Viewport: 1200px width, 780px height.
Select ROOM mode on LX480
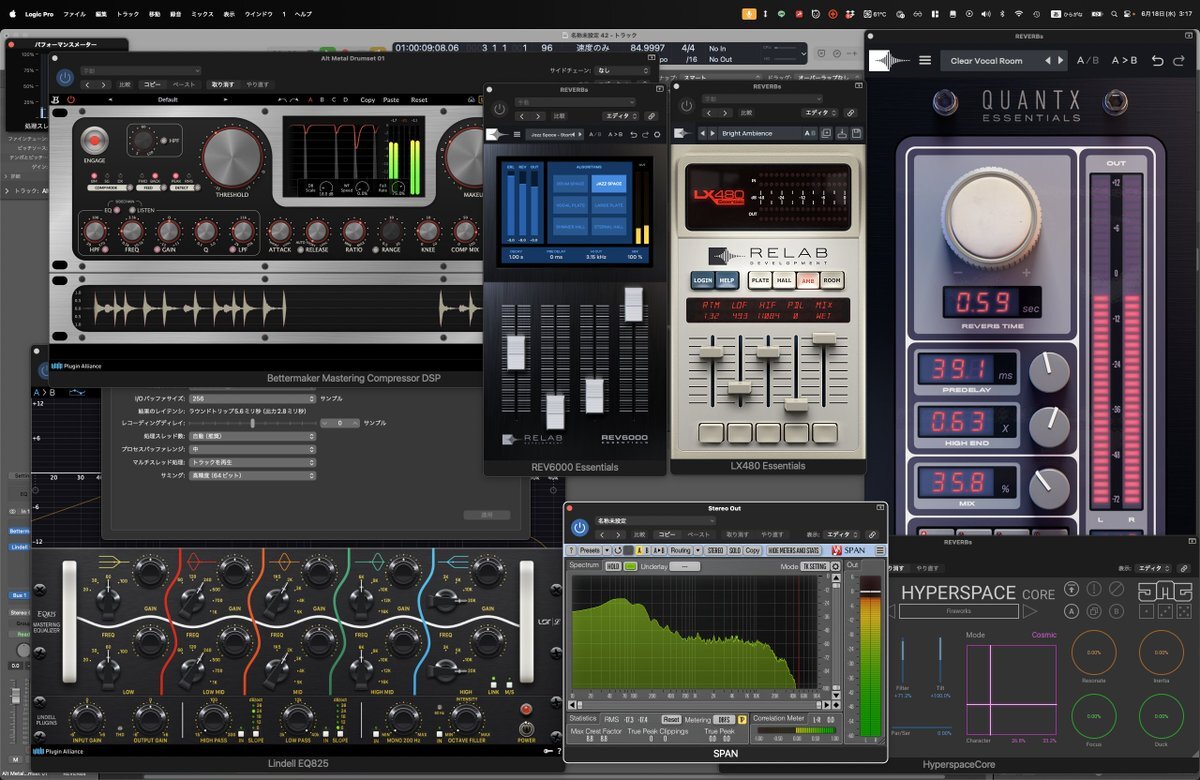tap(832, 280)
